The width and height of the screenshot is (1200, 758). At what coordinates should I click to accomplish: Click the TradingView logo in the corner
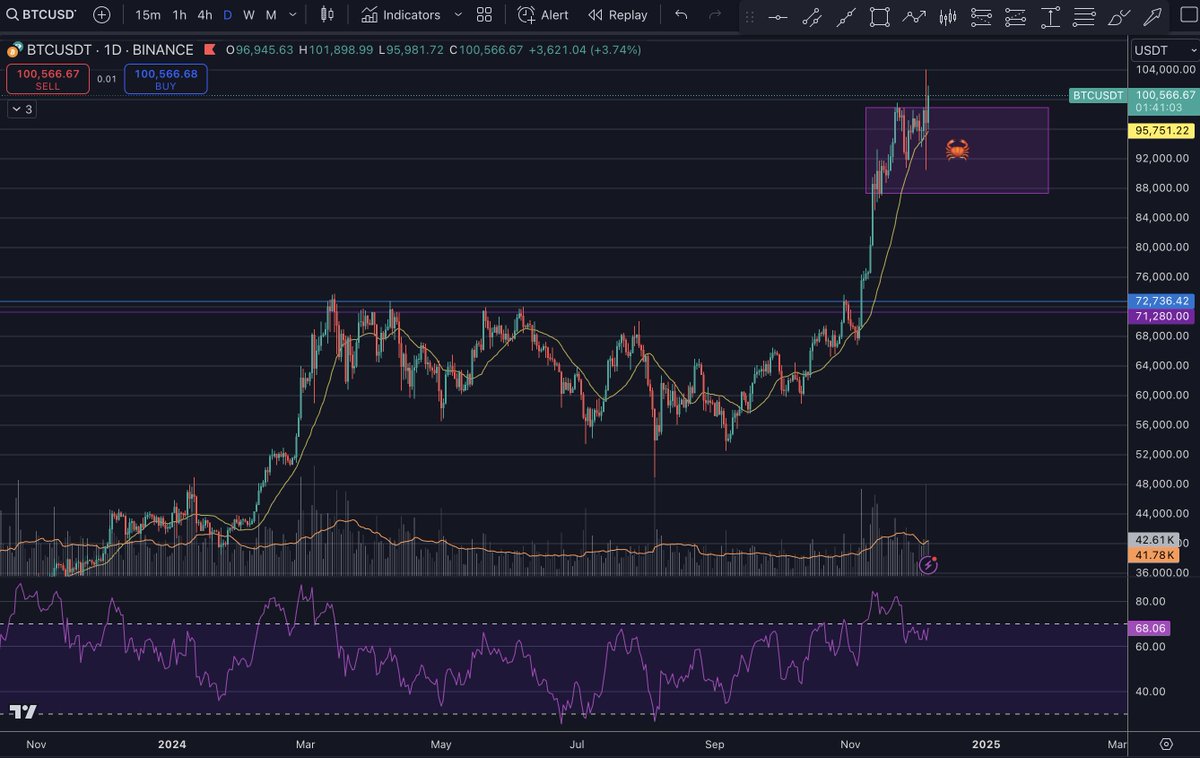(24, 712)
